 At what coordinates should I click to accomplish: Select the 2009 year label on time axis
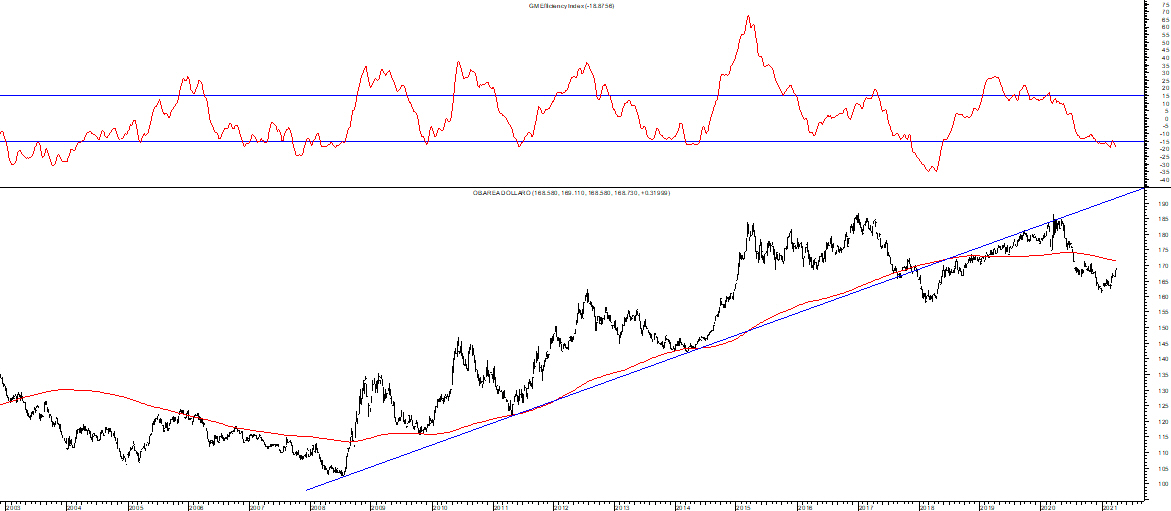click(379, 507)
